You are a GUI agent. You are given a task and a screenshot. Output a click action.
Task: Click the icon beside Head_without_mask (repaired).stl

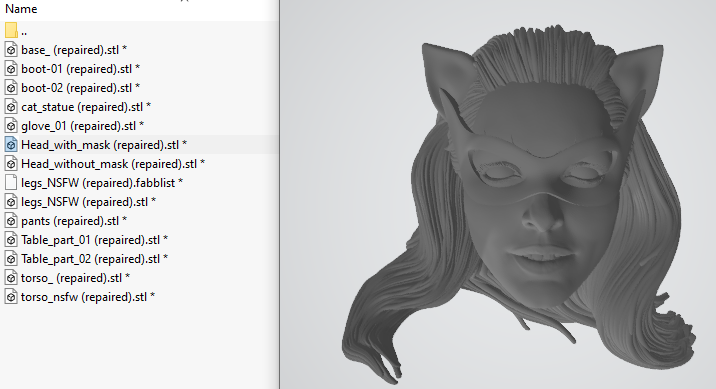coord(11,164)
